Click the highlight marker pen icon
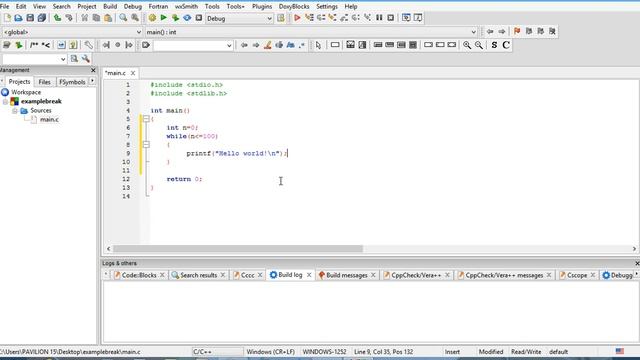Image resolution: width=640 pixels, height=360 pixels. pyautogui.click(x=267, y=45)
